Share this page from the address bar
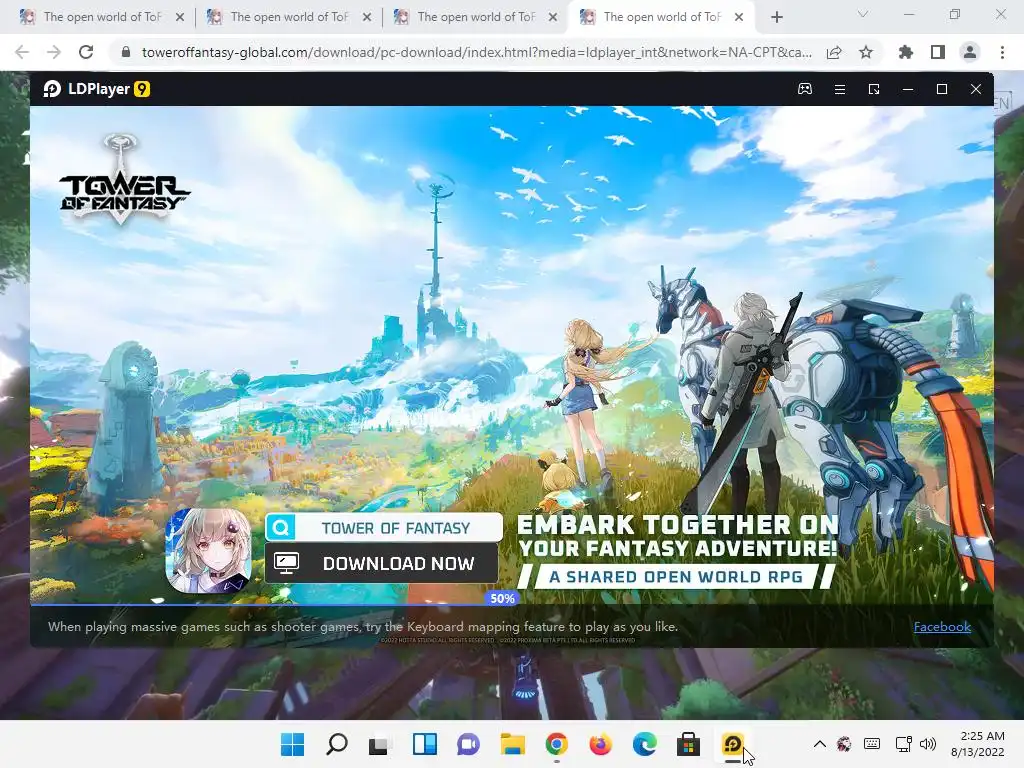 [x=834, y=52]
